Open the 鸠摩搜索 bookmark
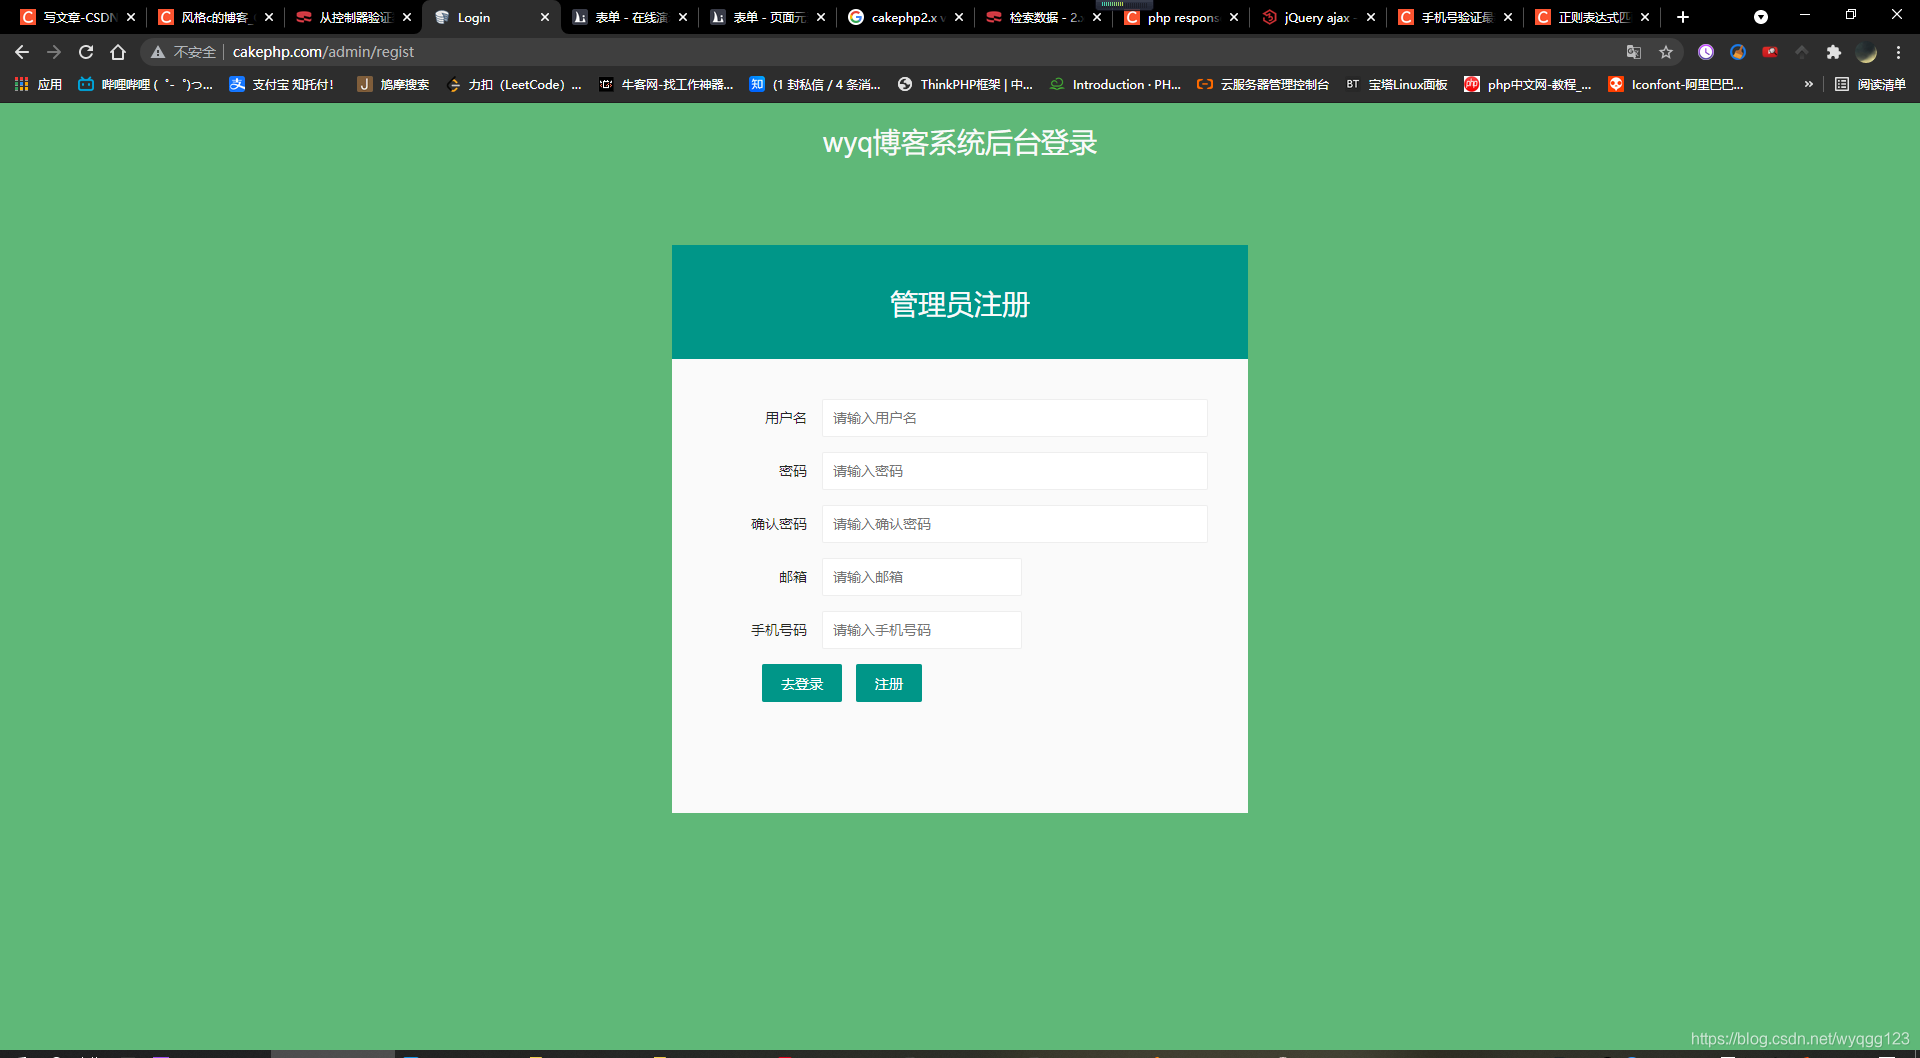 click(393, 85)
